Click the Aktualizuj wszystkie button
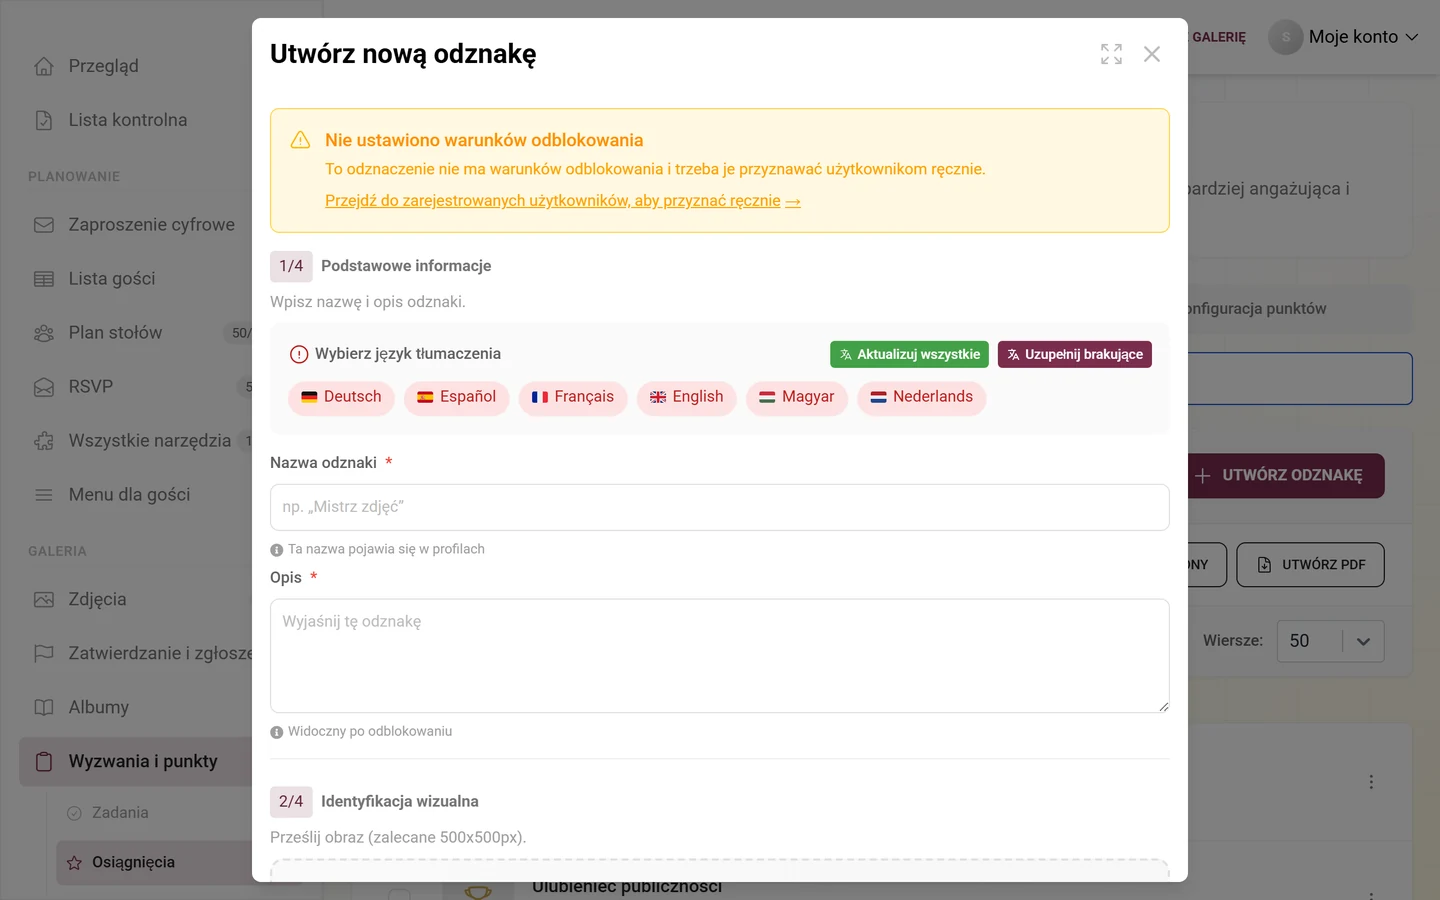The image size is (1440, 900). tap(909, 355)
